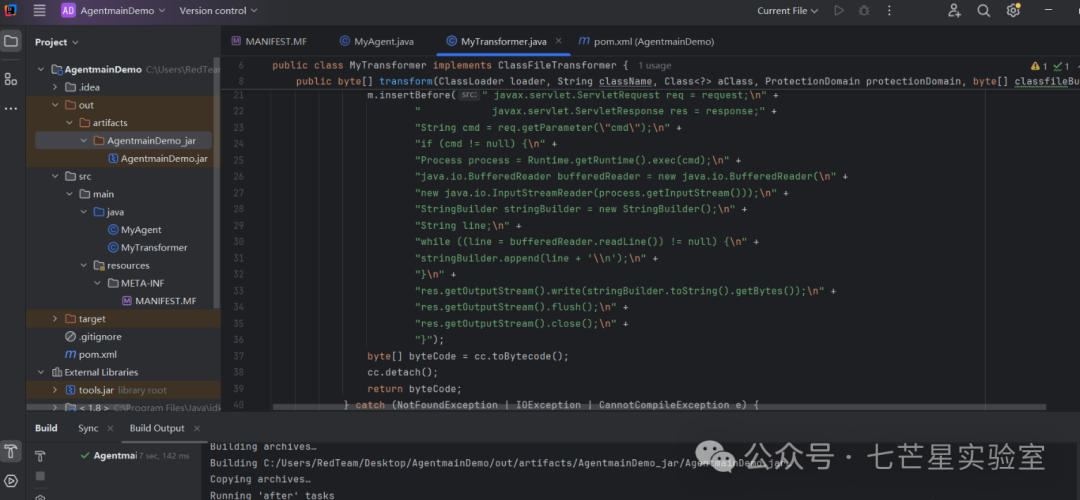The image size is (1080, 500).
Task: Collapse the out folder
Action: pos(55,105)
